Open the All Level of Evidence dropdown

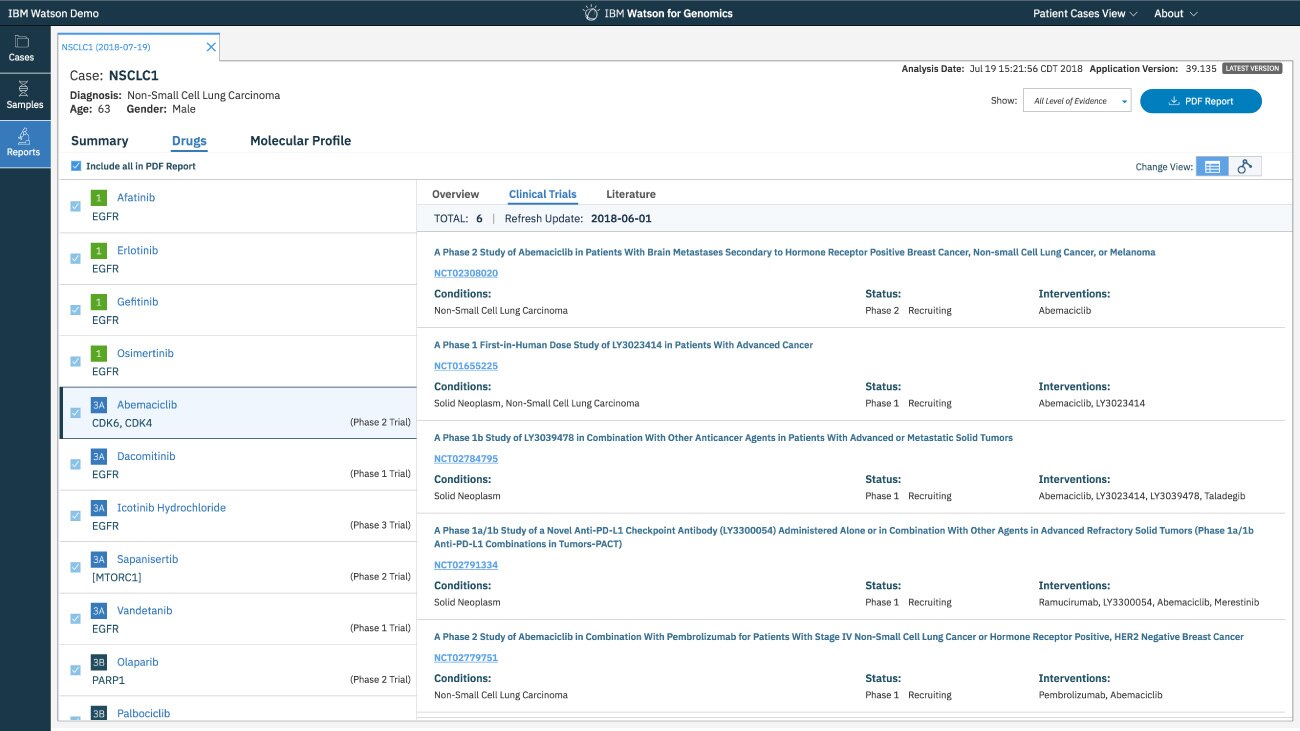[1077, 101]
